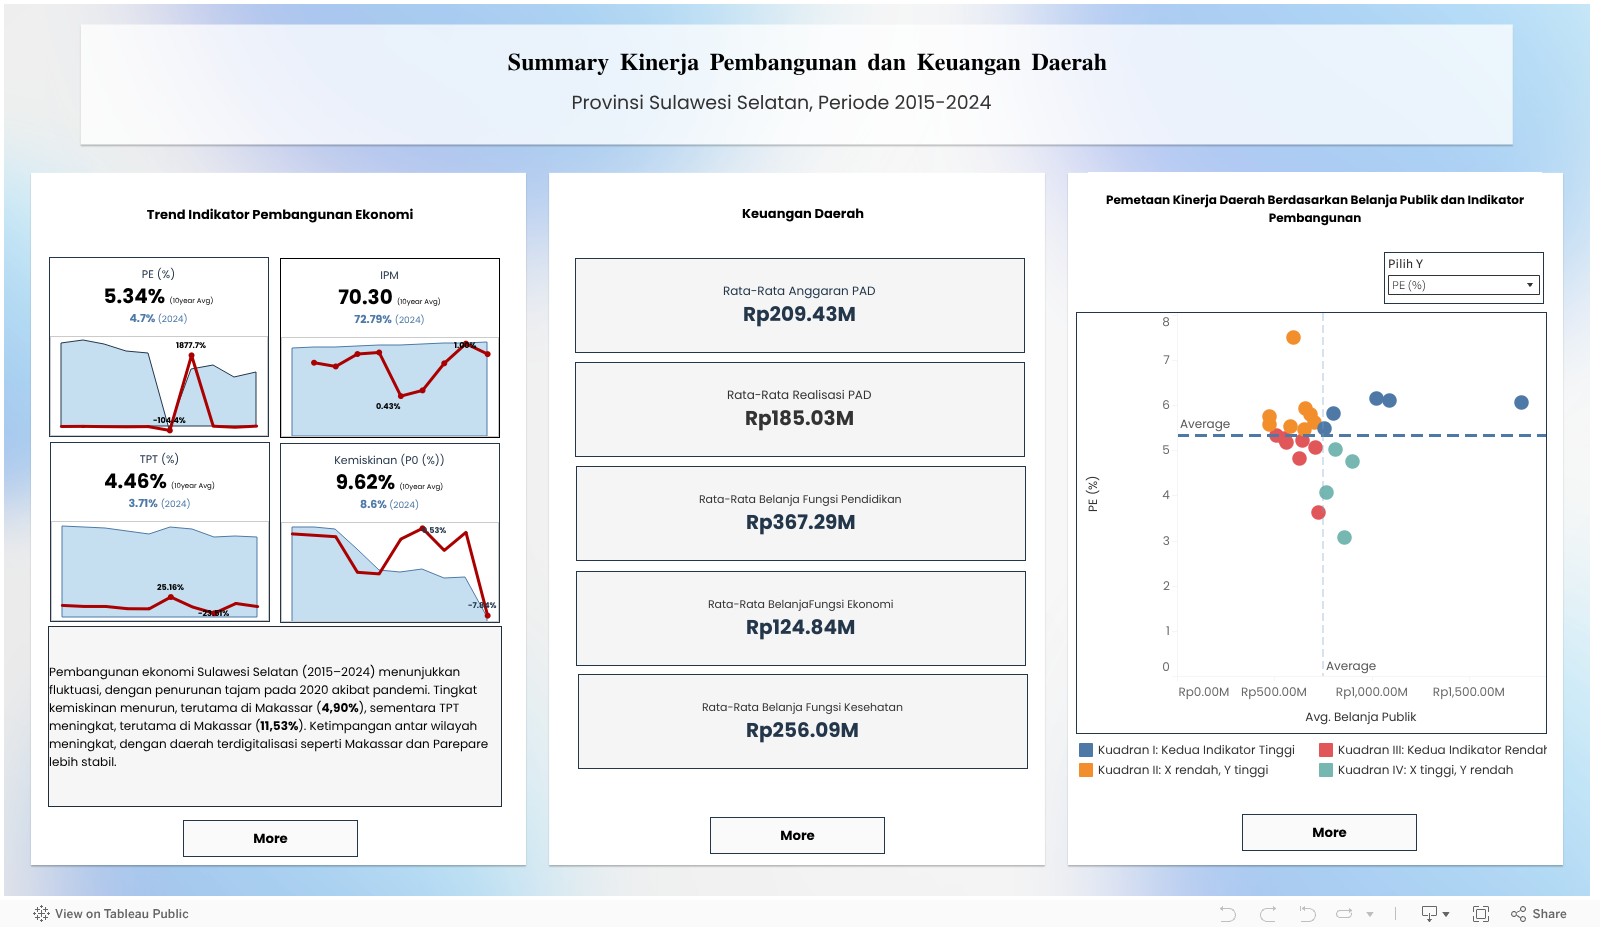Image resolution: width=1600 pixels, height=927 pixels.
Task: Click the 5.34% ten-year average PE value
Action: [134, 296]
